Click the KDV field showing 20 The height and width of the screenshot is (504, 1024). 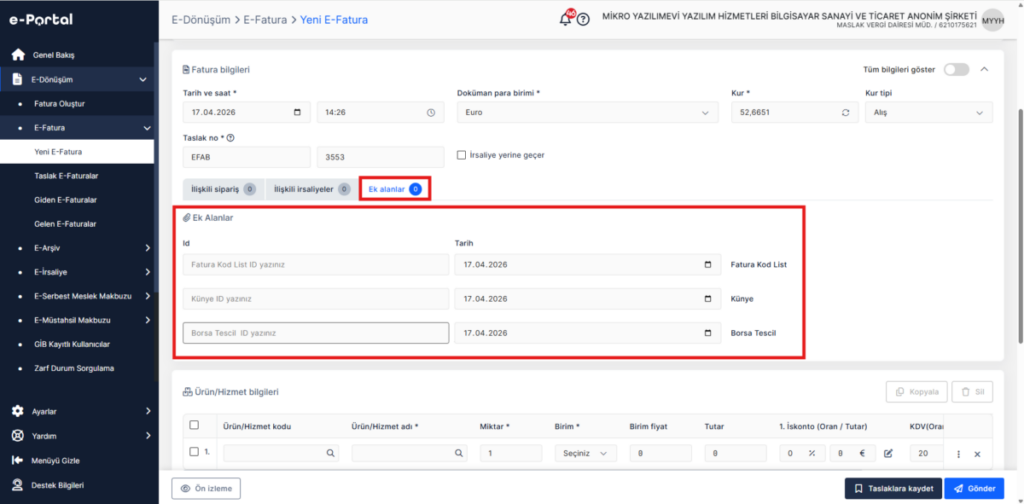coord(926,453)
